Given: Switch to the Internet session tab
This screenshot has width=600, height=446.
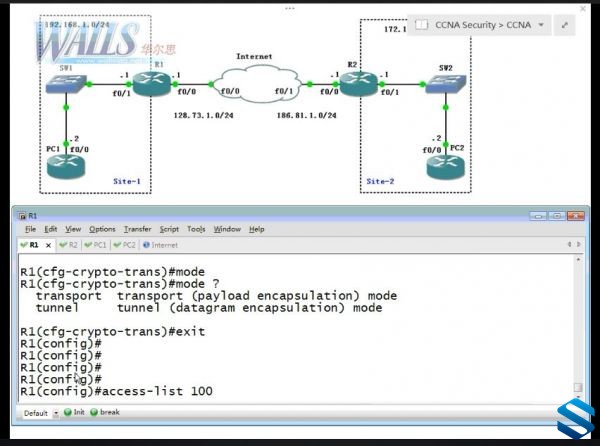Looking at the screenshot, I should [x=160, y=245].
